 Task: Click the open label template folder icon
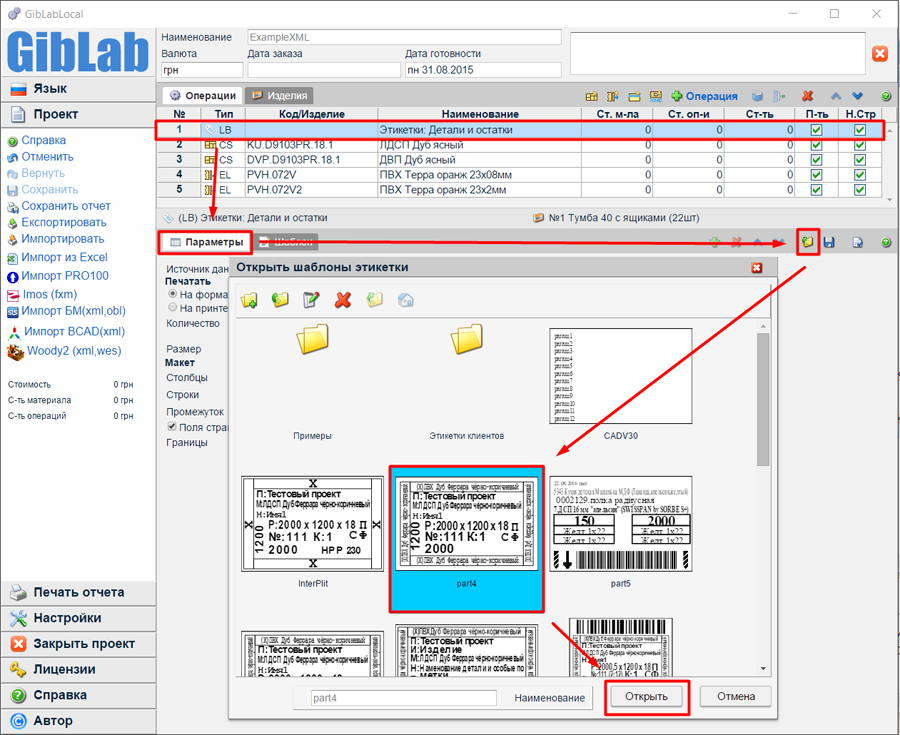pos(807,242)
